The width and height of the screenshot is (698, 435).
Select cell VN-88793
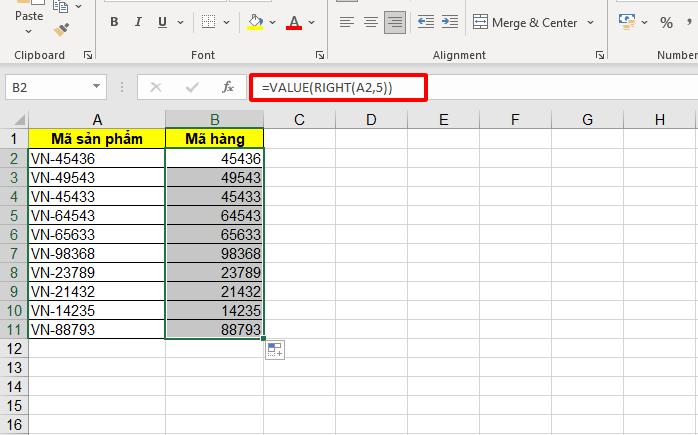point(97,329)
